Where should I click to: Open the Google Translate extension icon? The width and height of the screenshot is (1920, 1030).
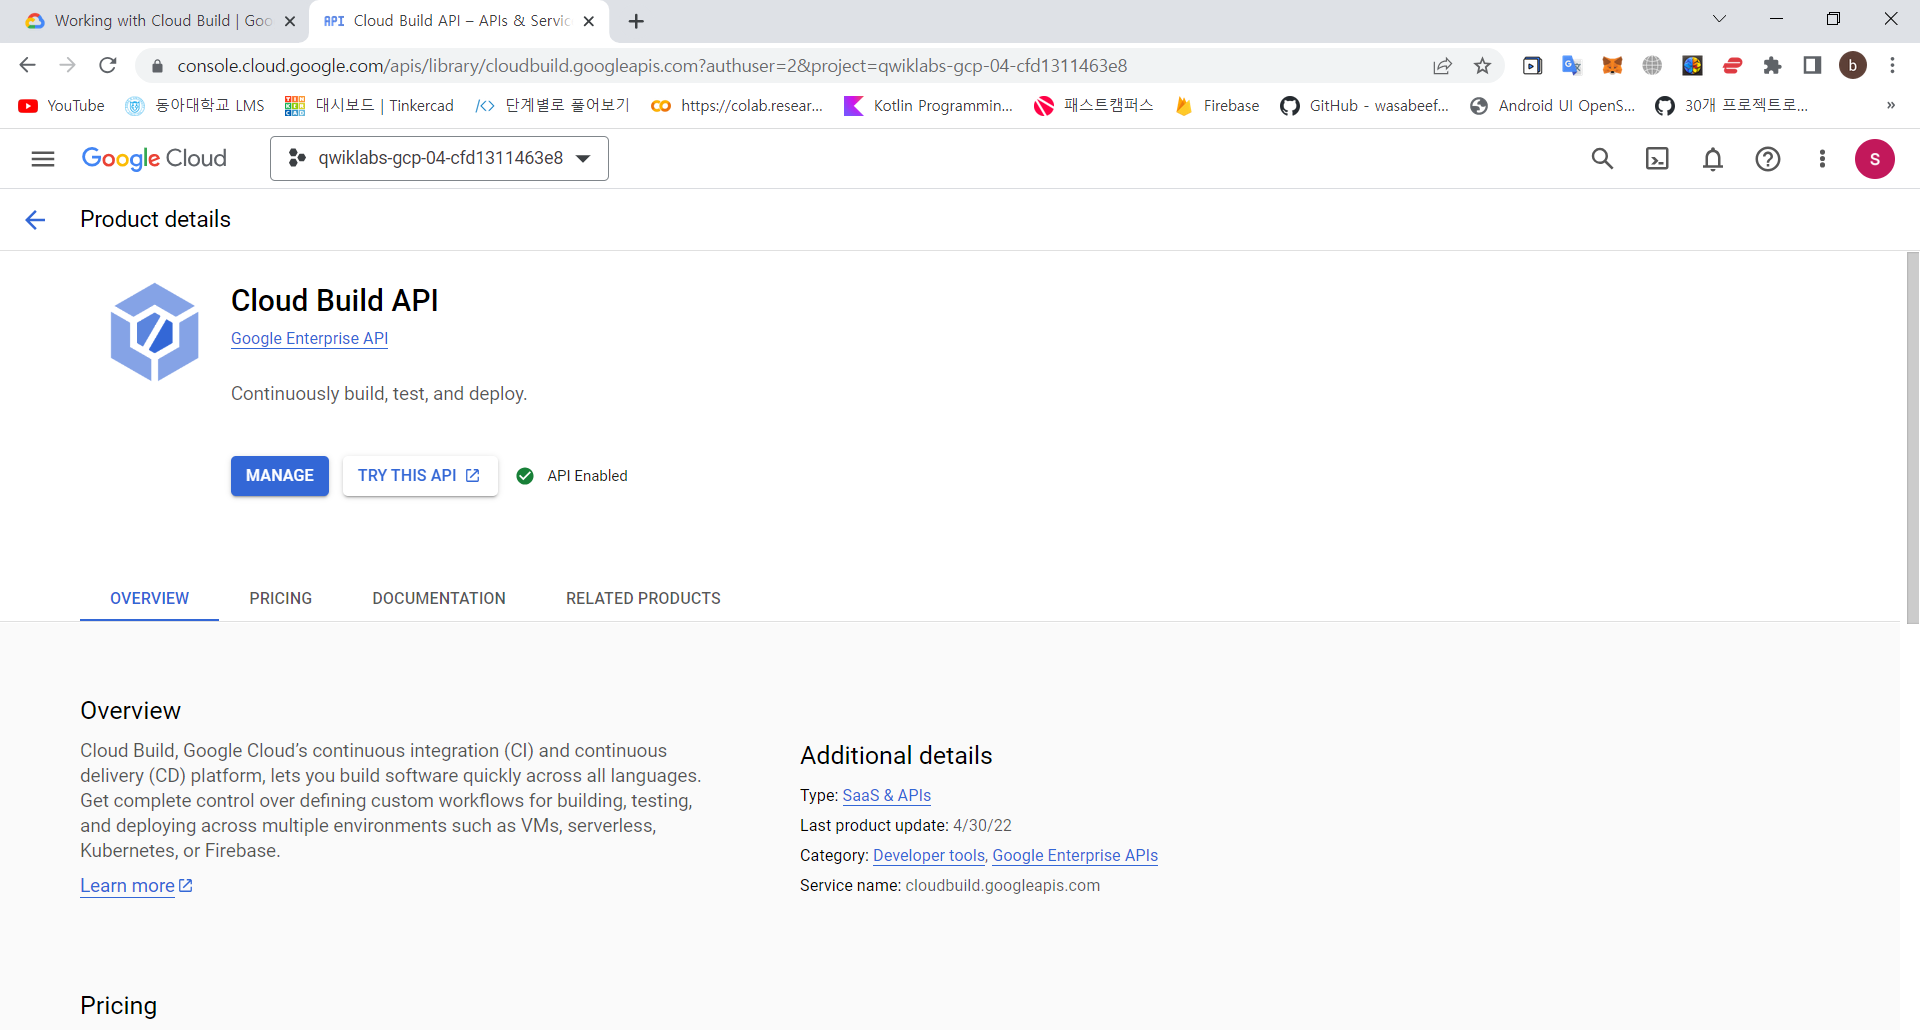click(x=1572, y=66)
